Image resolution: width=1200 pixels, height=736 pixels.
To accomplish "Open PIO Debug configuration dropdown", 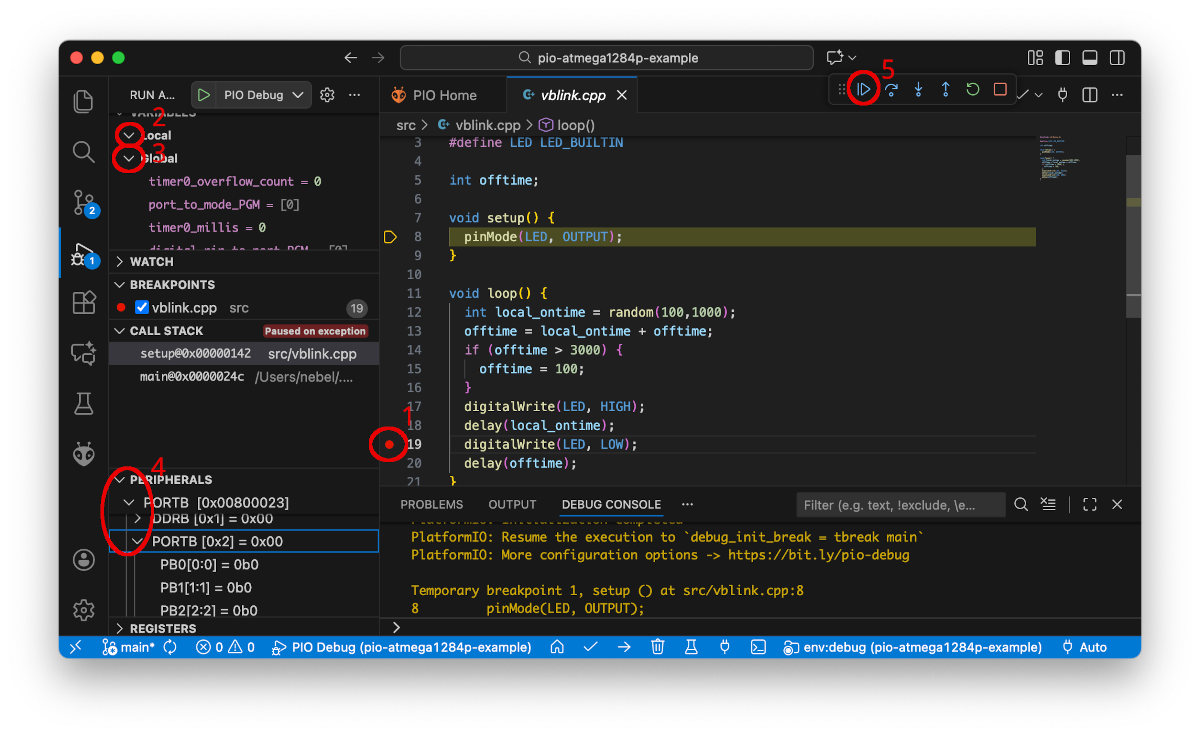I will 266,95.
